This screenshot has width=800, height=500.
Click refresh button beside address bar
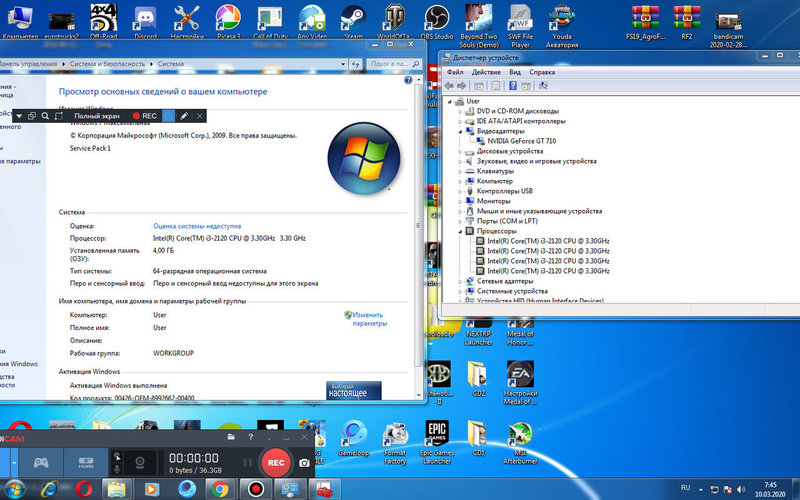pyautogui.click(x=356, y=64)
